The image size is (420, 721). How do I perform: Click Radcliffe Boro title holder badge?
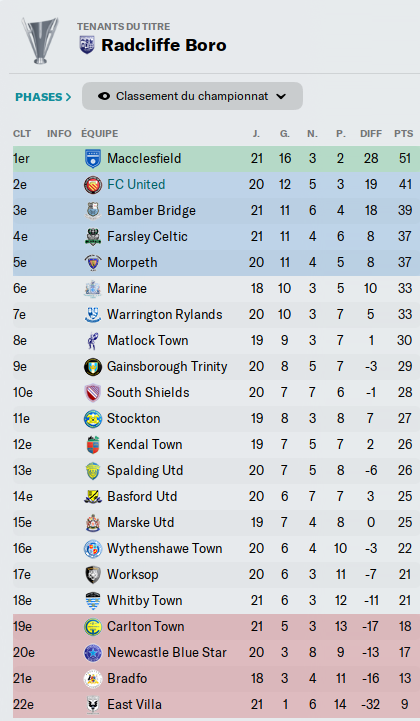tap(87, 45)
